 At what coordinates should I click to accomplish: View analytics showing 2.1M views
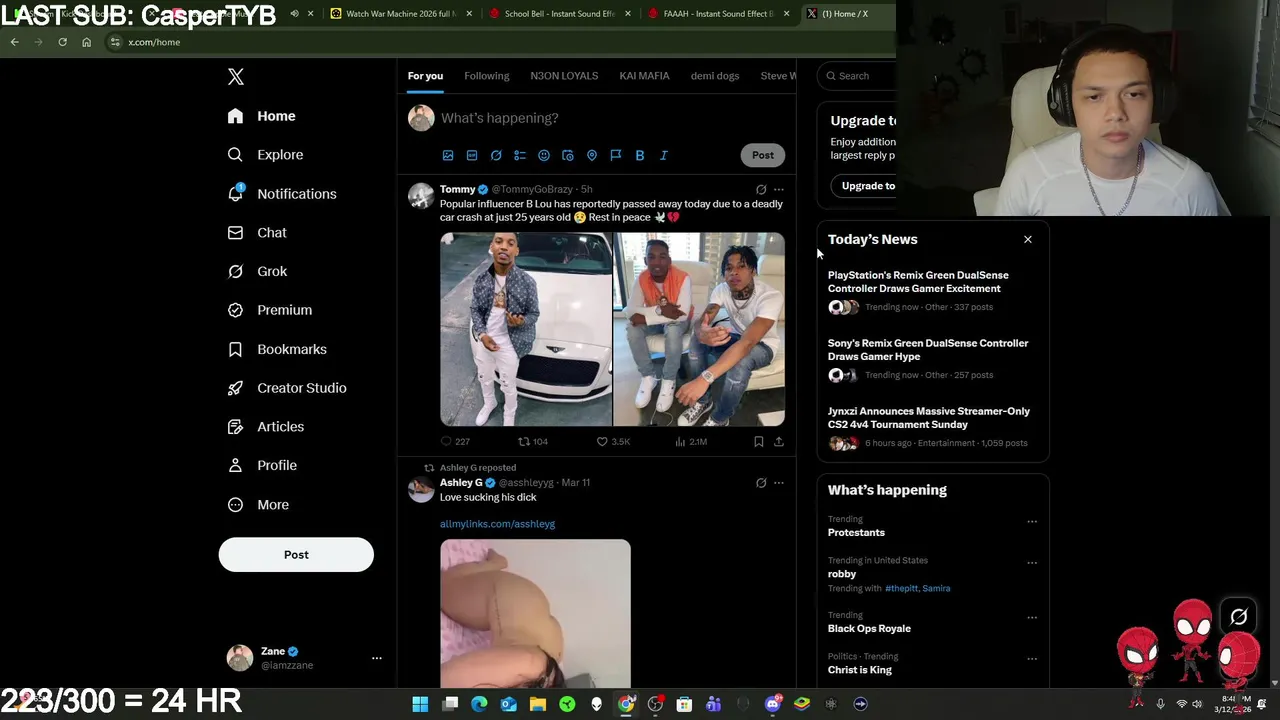pyautogui.click(x=691, y=441)
